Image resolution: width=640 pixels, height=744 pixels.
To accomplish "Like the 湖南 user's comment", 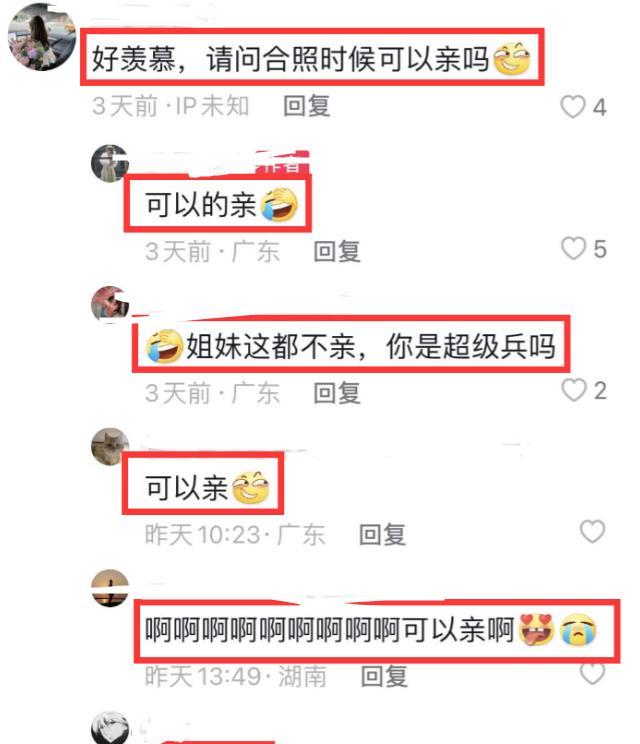I will pyautogui.click(x=593, y=673).
